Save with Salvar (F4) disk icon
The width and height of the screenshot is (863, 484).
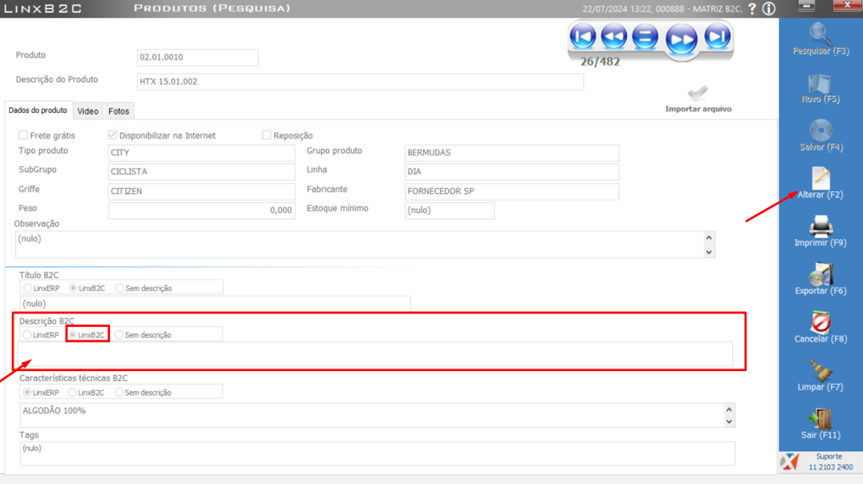[x=821, y=130]
